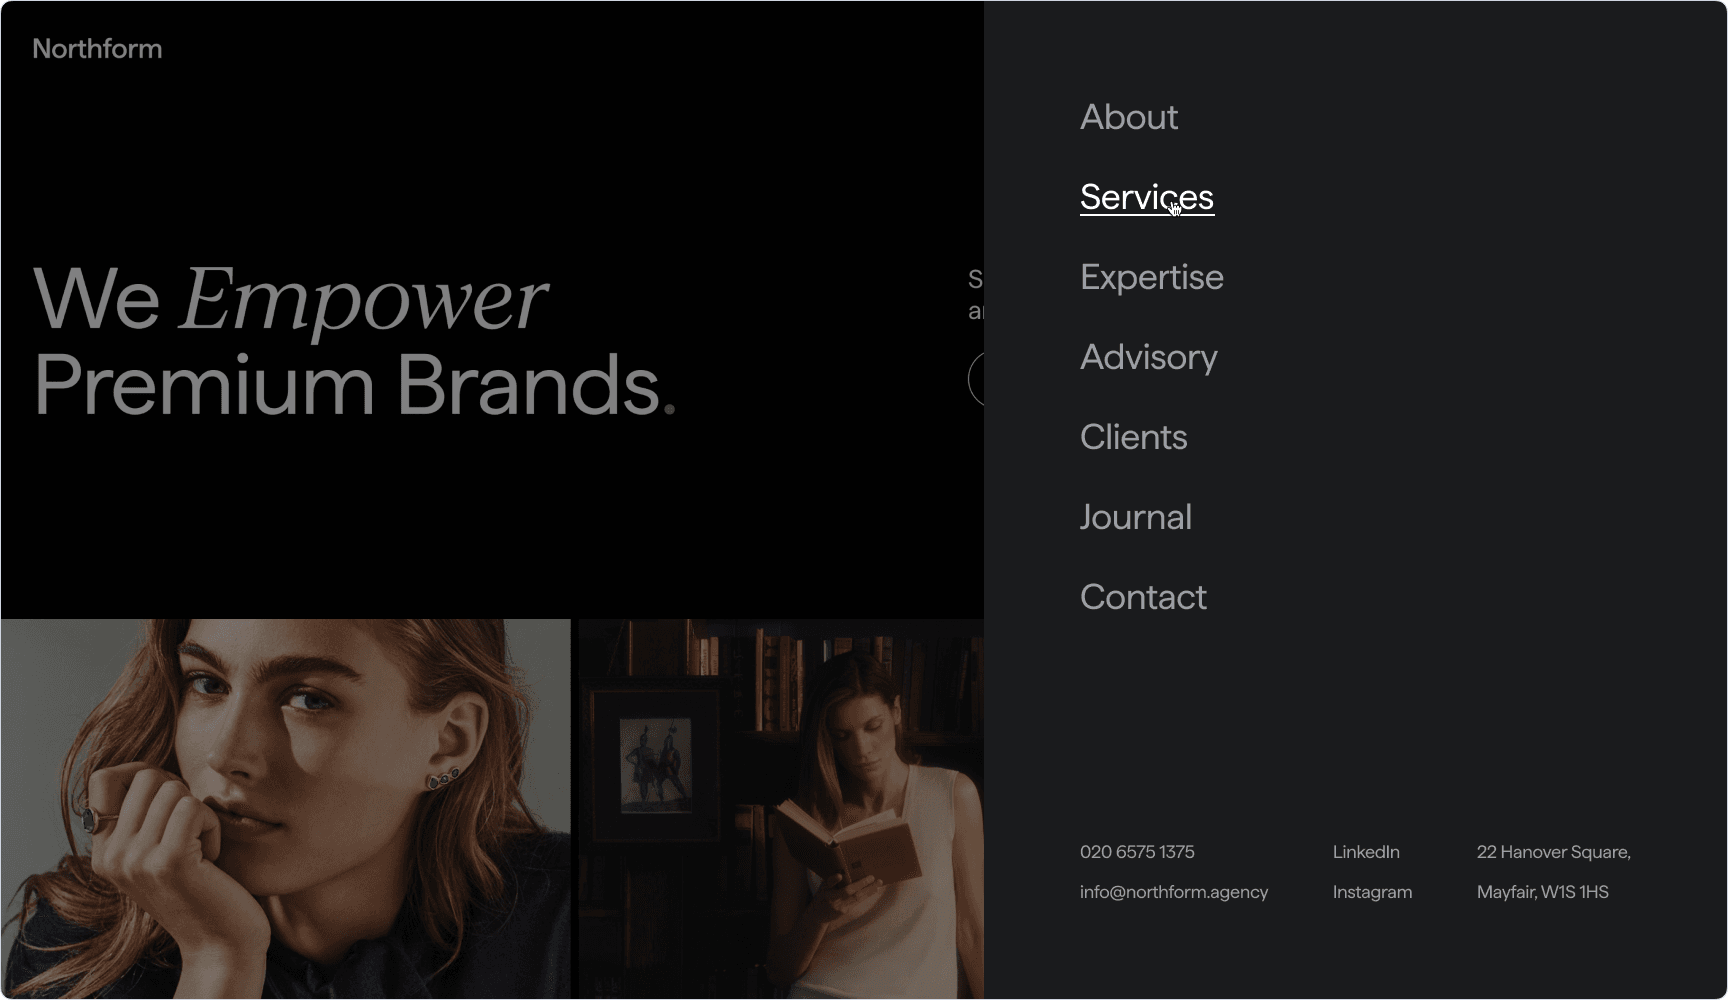
Task: Click the Northform logo
Action: [97, 49]
